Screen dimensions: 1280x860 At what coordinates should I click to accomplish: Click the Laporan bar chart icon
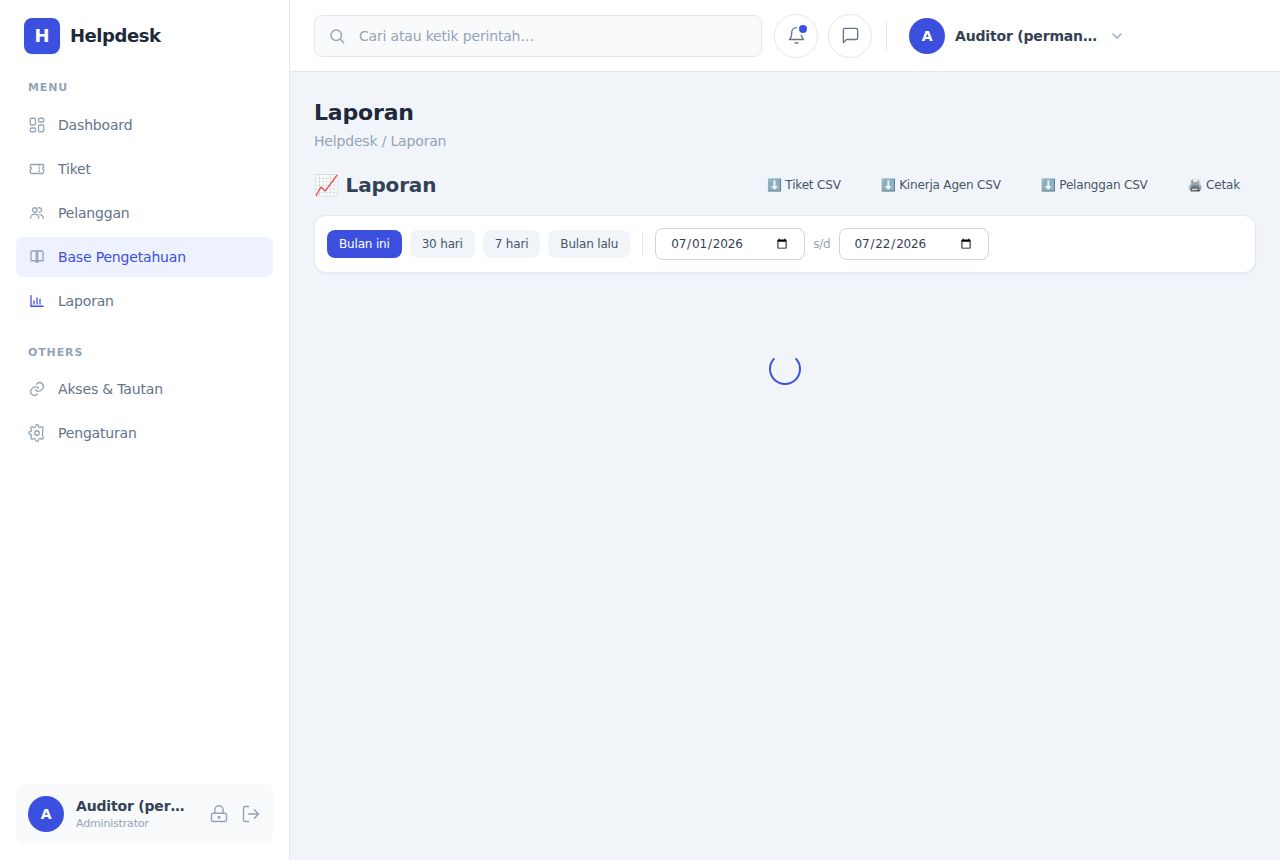click(x=37, y=301)
